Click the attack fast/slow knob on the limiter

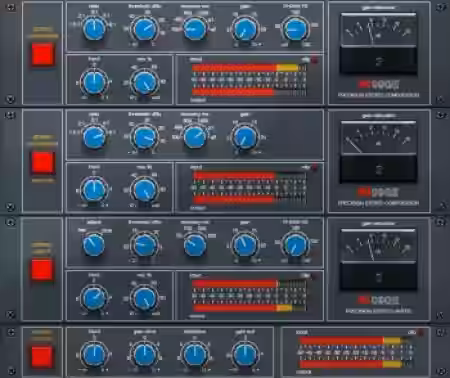(94, 245)
